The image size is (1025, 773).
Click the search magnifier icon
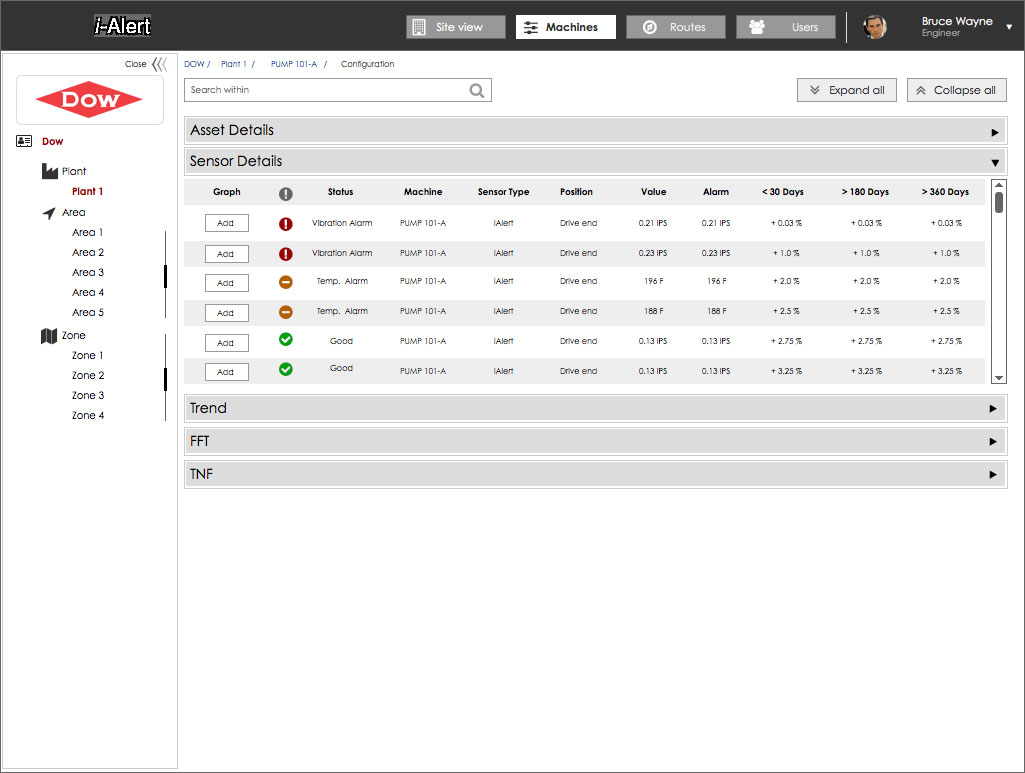[477, 91]
